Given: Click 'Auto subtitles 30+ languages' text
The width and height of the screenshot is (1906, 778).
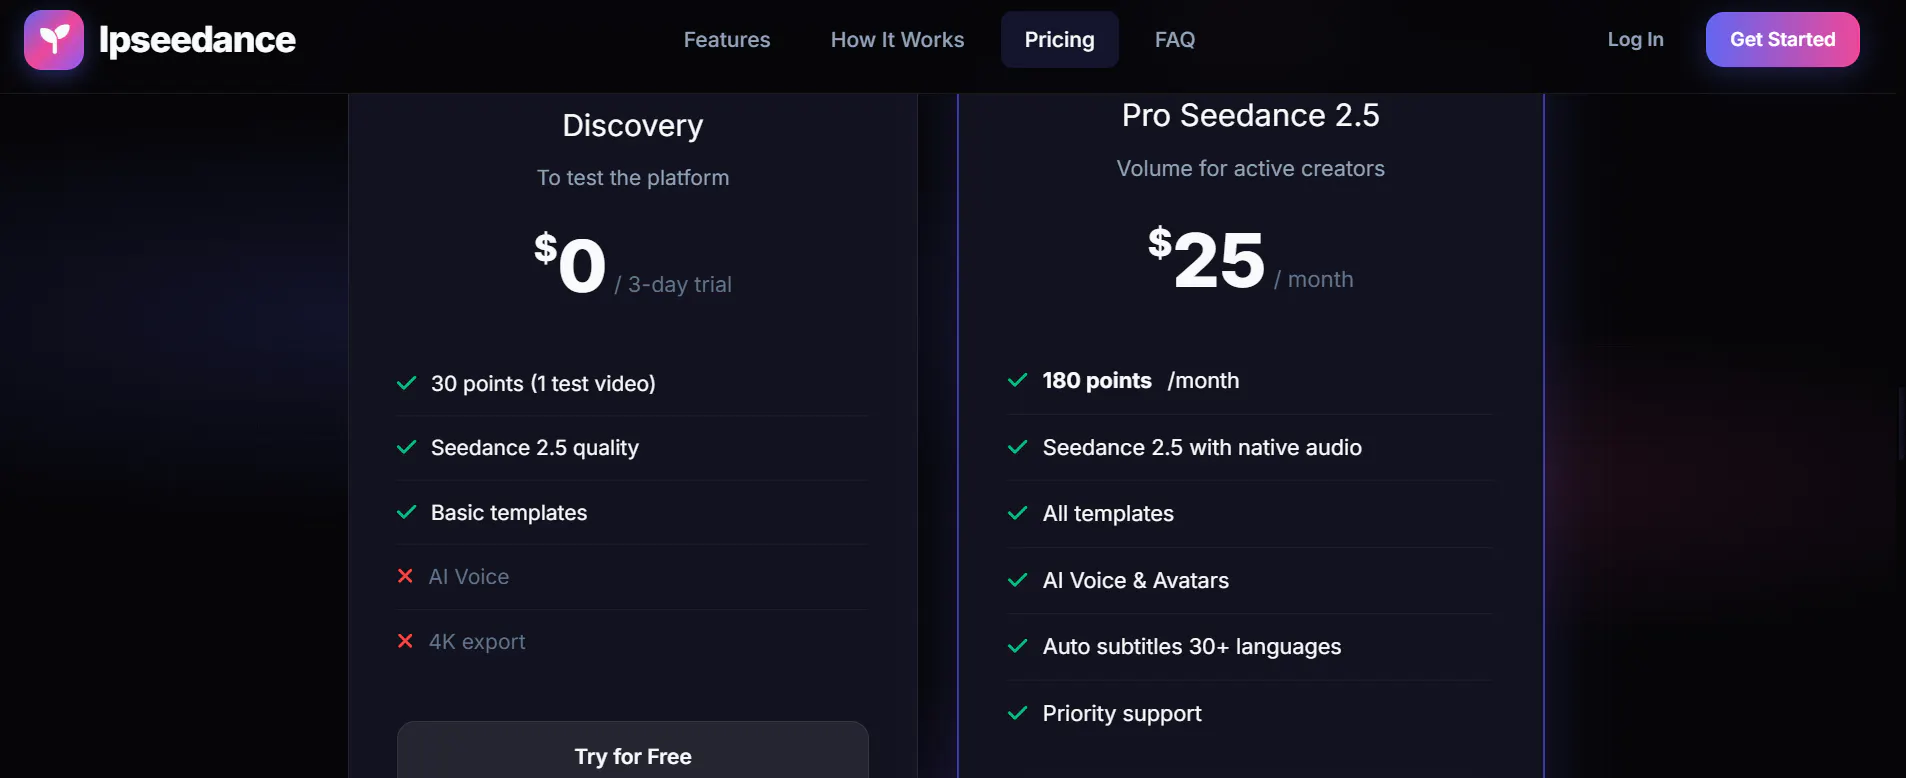Looking at the screenshot, I should click(1192, 647).
